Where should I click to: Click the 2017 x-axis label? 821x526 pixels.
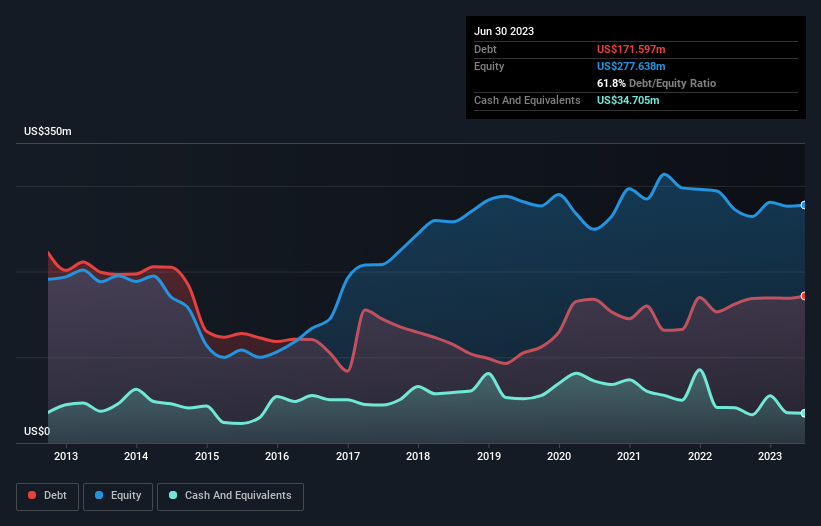pyautogui.click(x=348, y=456)
